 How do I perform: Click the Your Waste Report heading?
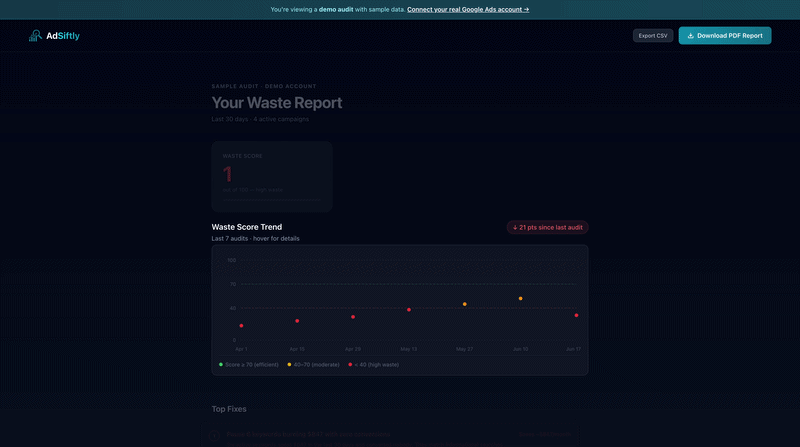pyautogui.click(x=277, y=103)
